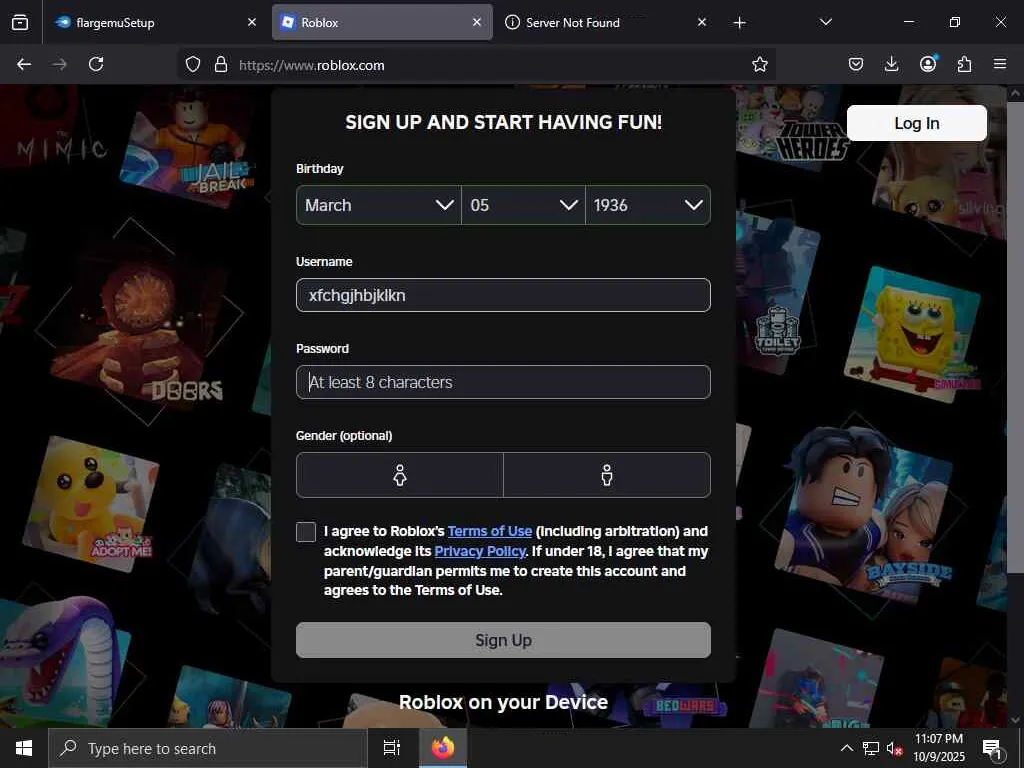Image resolution: width=1024 pixels, height=768 pixels.
Task: Open the Windows Start menu
Action: 24,748
